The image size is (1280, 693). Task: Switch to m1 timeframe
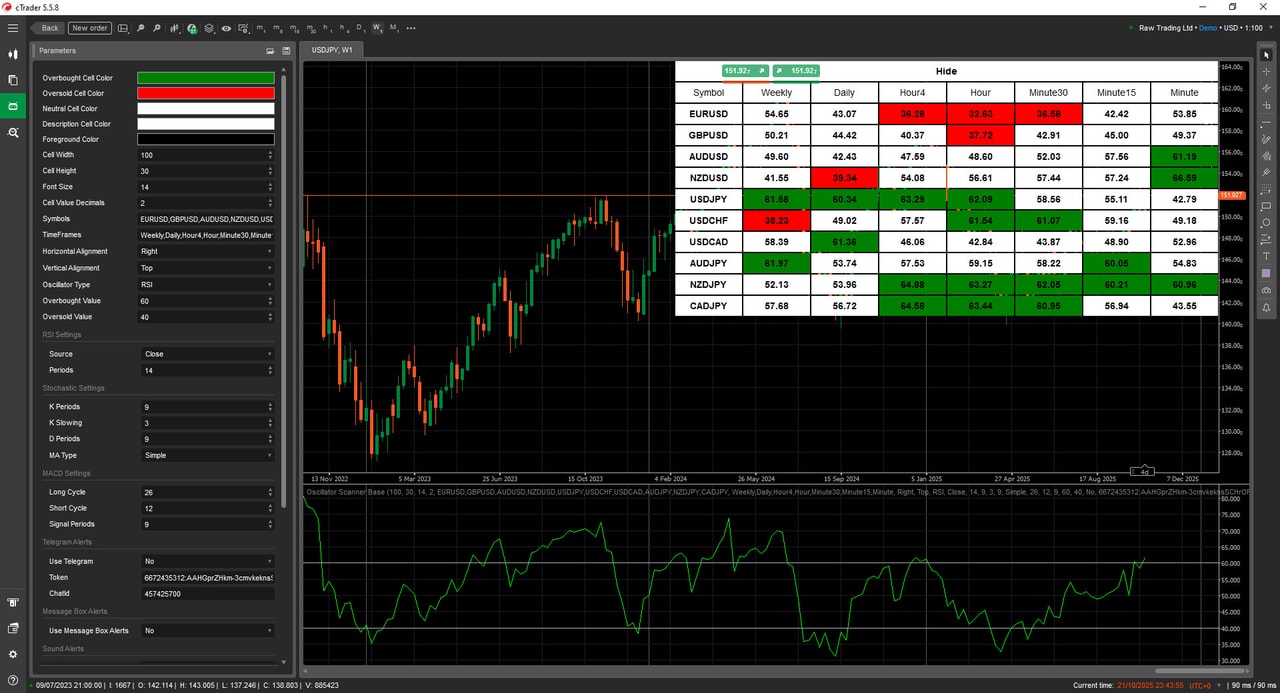coord(261,28)
